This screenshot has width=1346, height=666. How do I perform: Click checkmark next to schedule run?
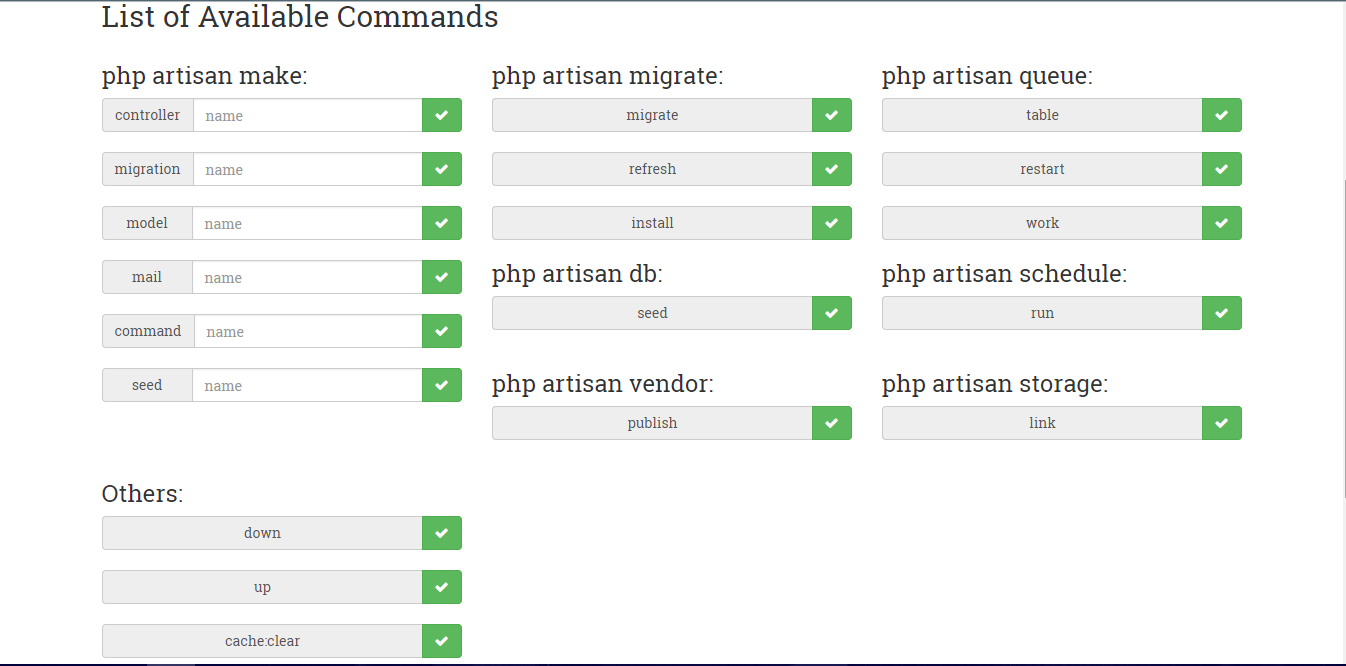coord(1221,313)
